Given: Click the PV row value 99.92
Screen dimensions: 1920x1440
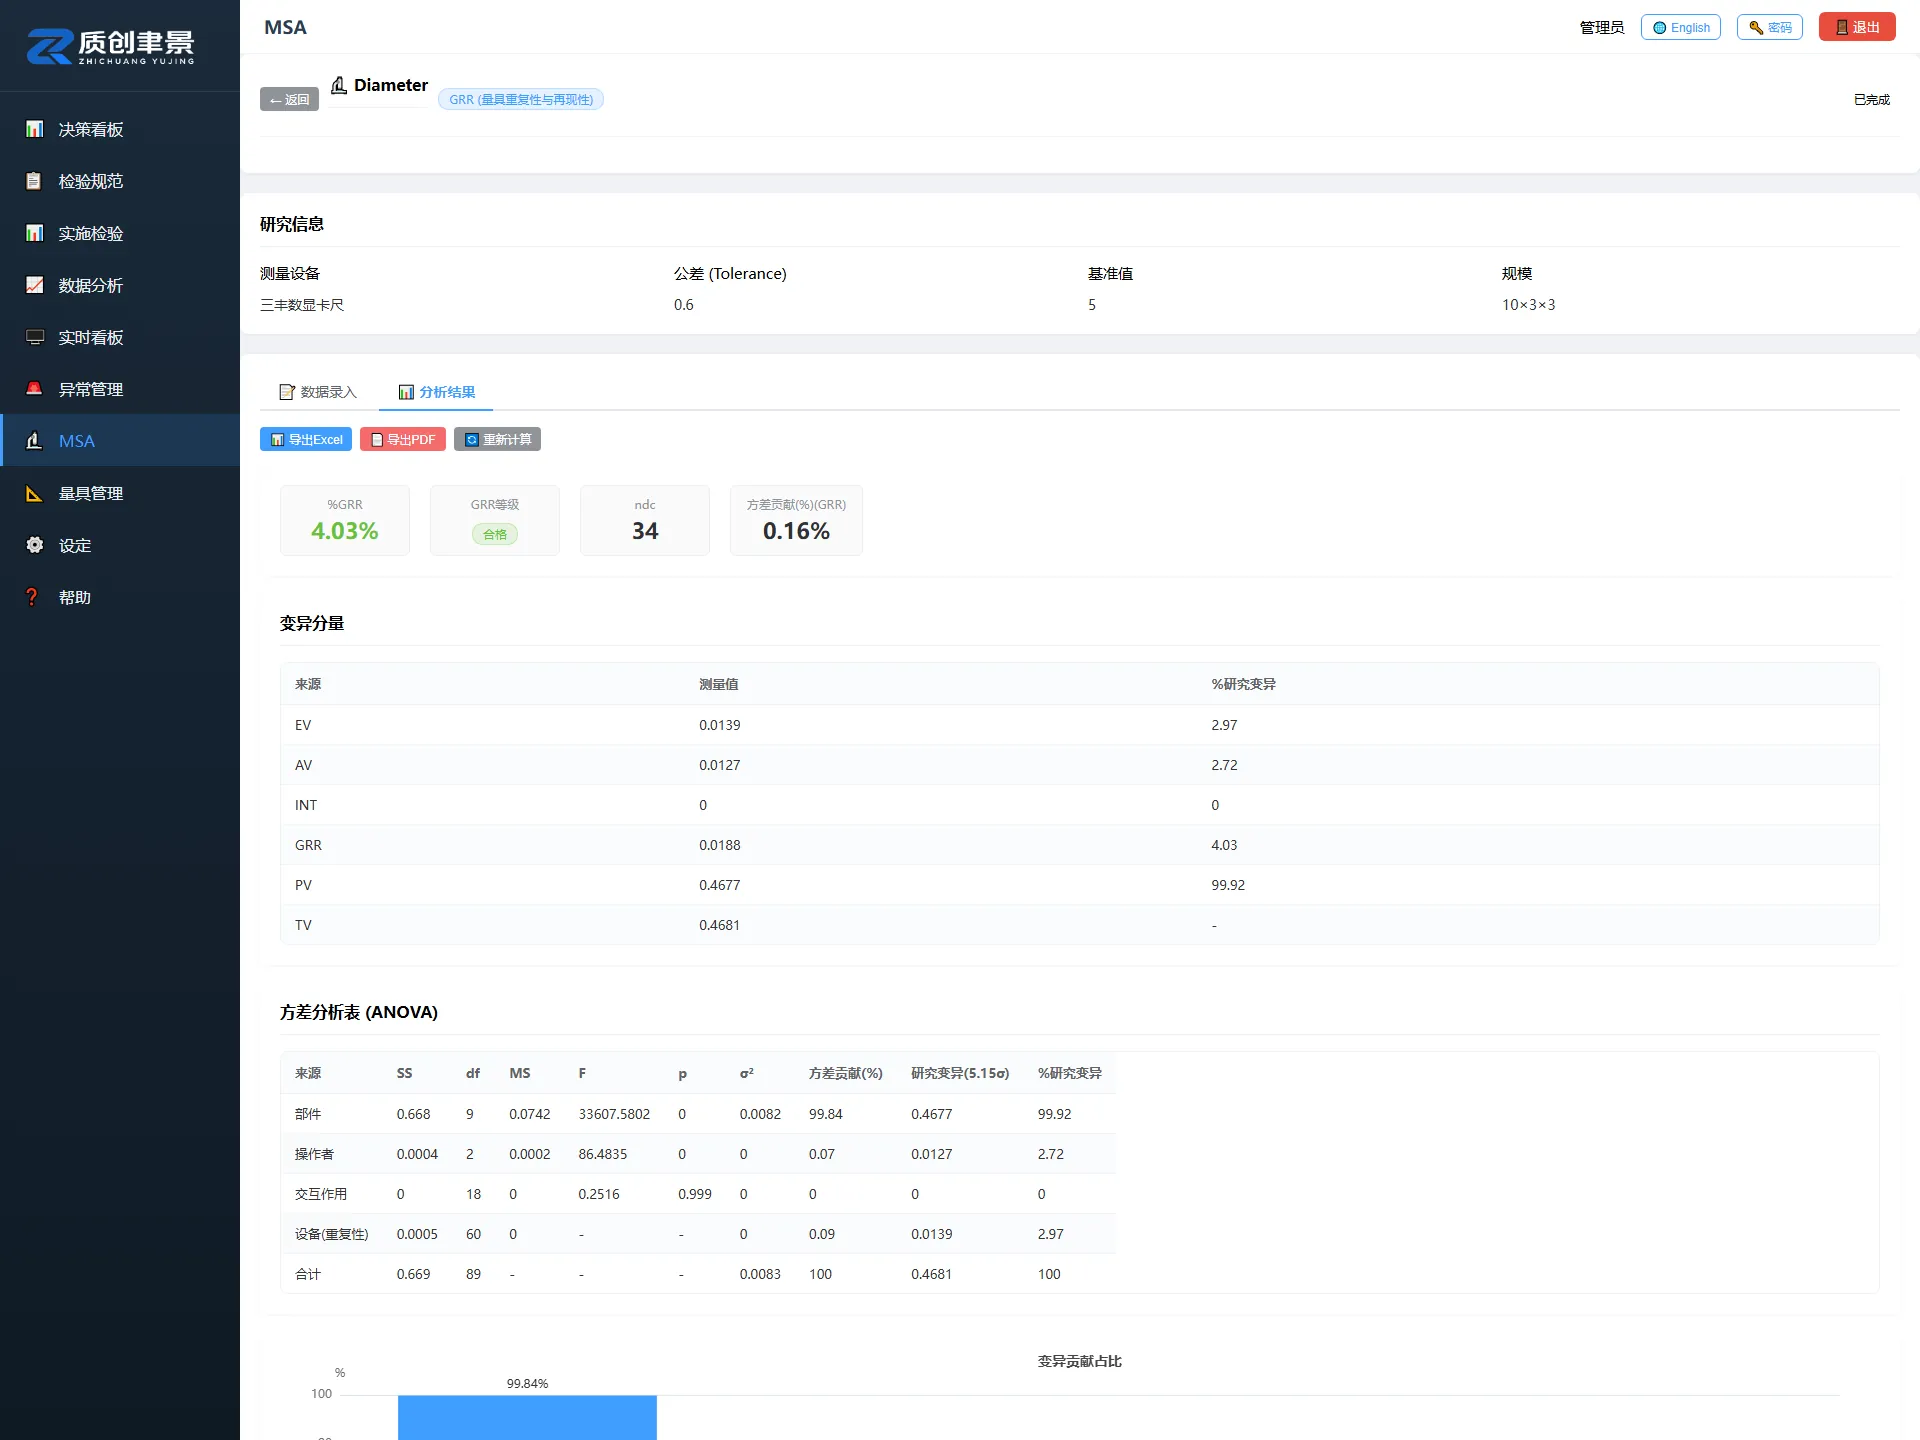Looking at the screenshot, I should click(x=1228, y=885).
